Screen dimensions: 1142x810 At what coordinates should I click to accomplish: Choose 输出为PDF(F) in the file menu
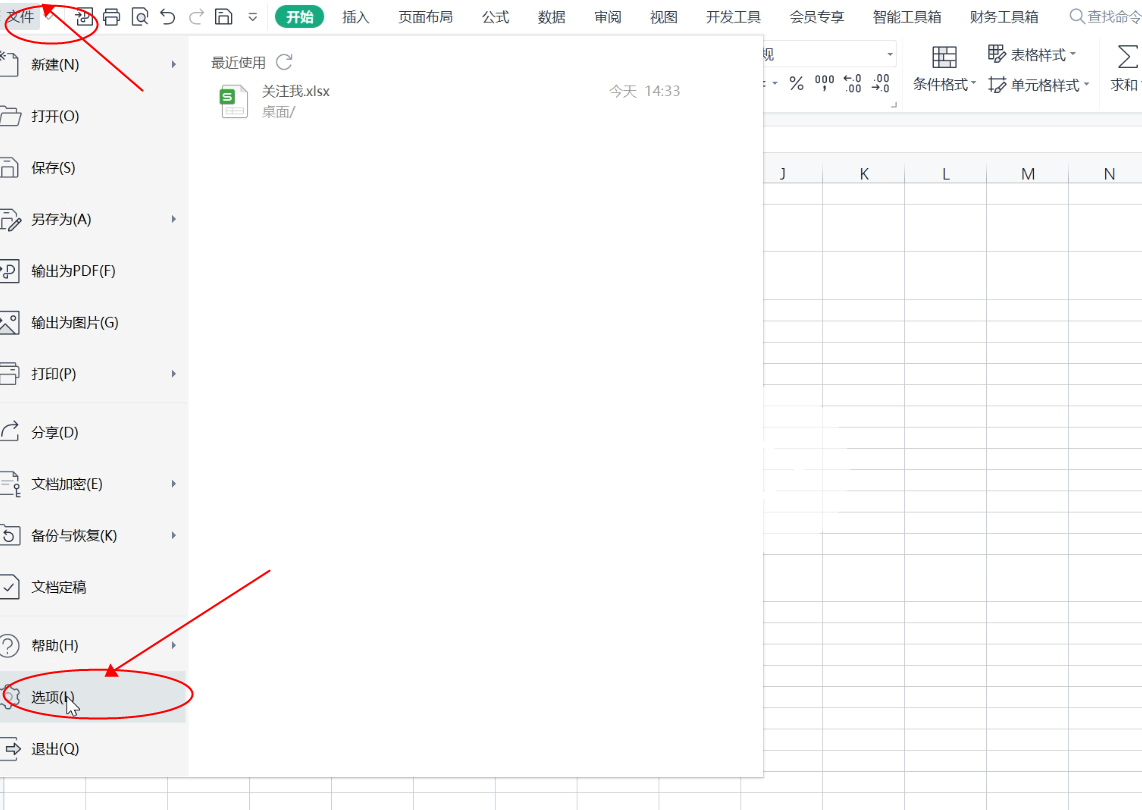tap(92, 271)
